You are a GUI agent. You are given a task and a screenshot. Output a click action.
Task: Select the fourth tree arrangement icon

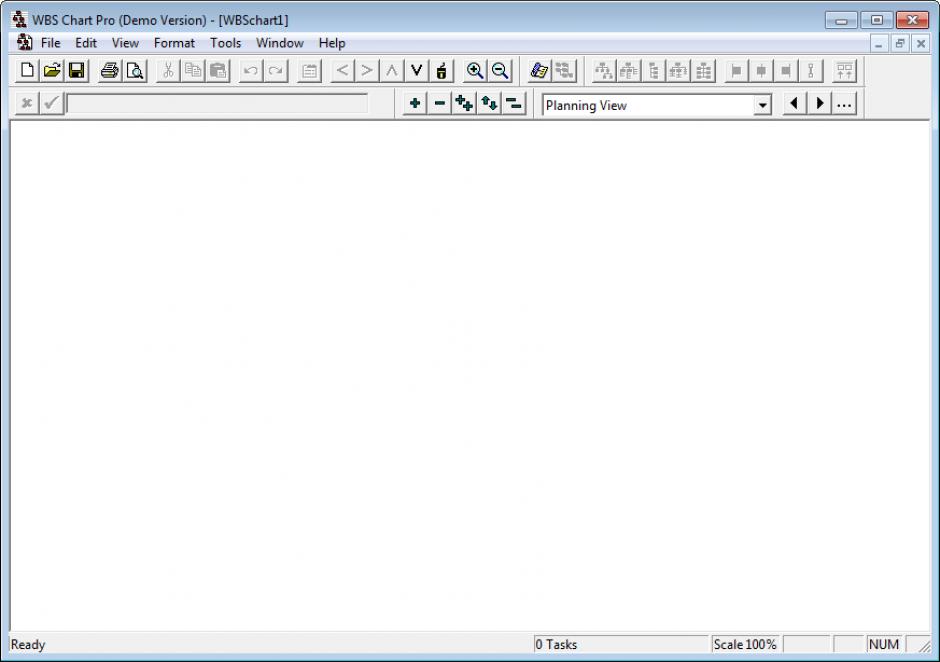(x=679, y=71)
